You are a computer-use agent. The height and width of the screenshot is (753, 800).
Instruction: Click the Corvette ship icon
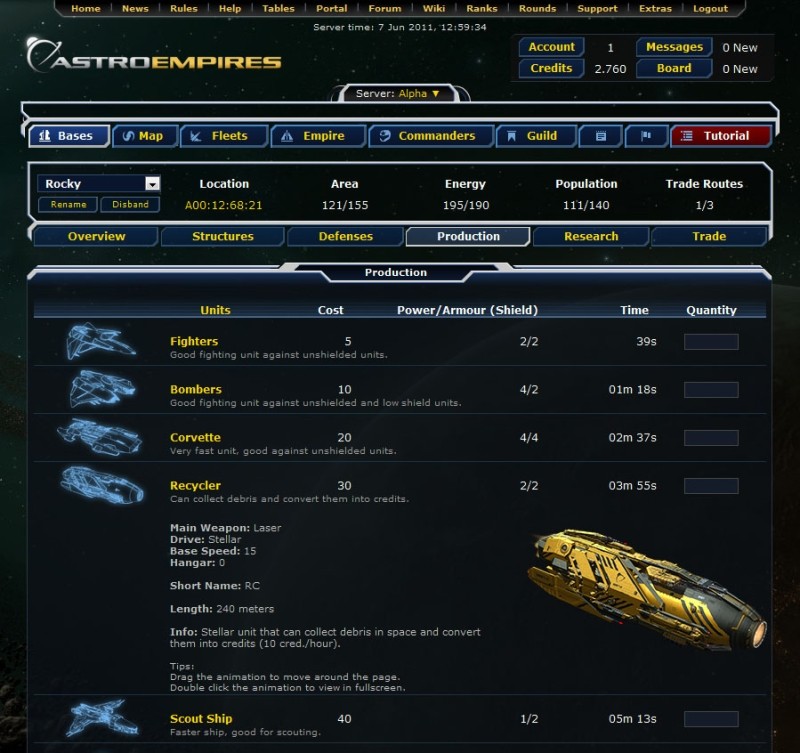coord(99,437)
